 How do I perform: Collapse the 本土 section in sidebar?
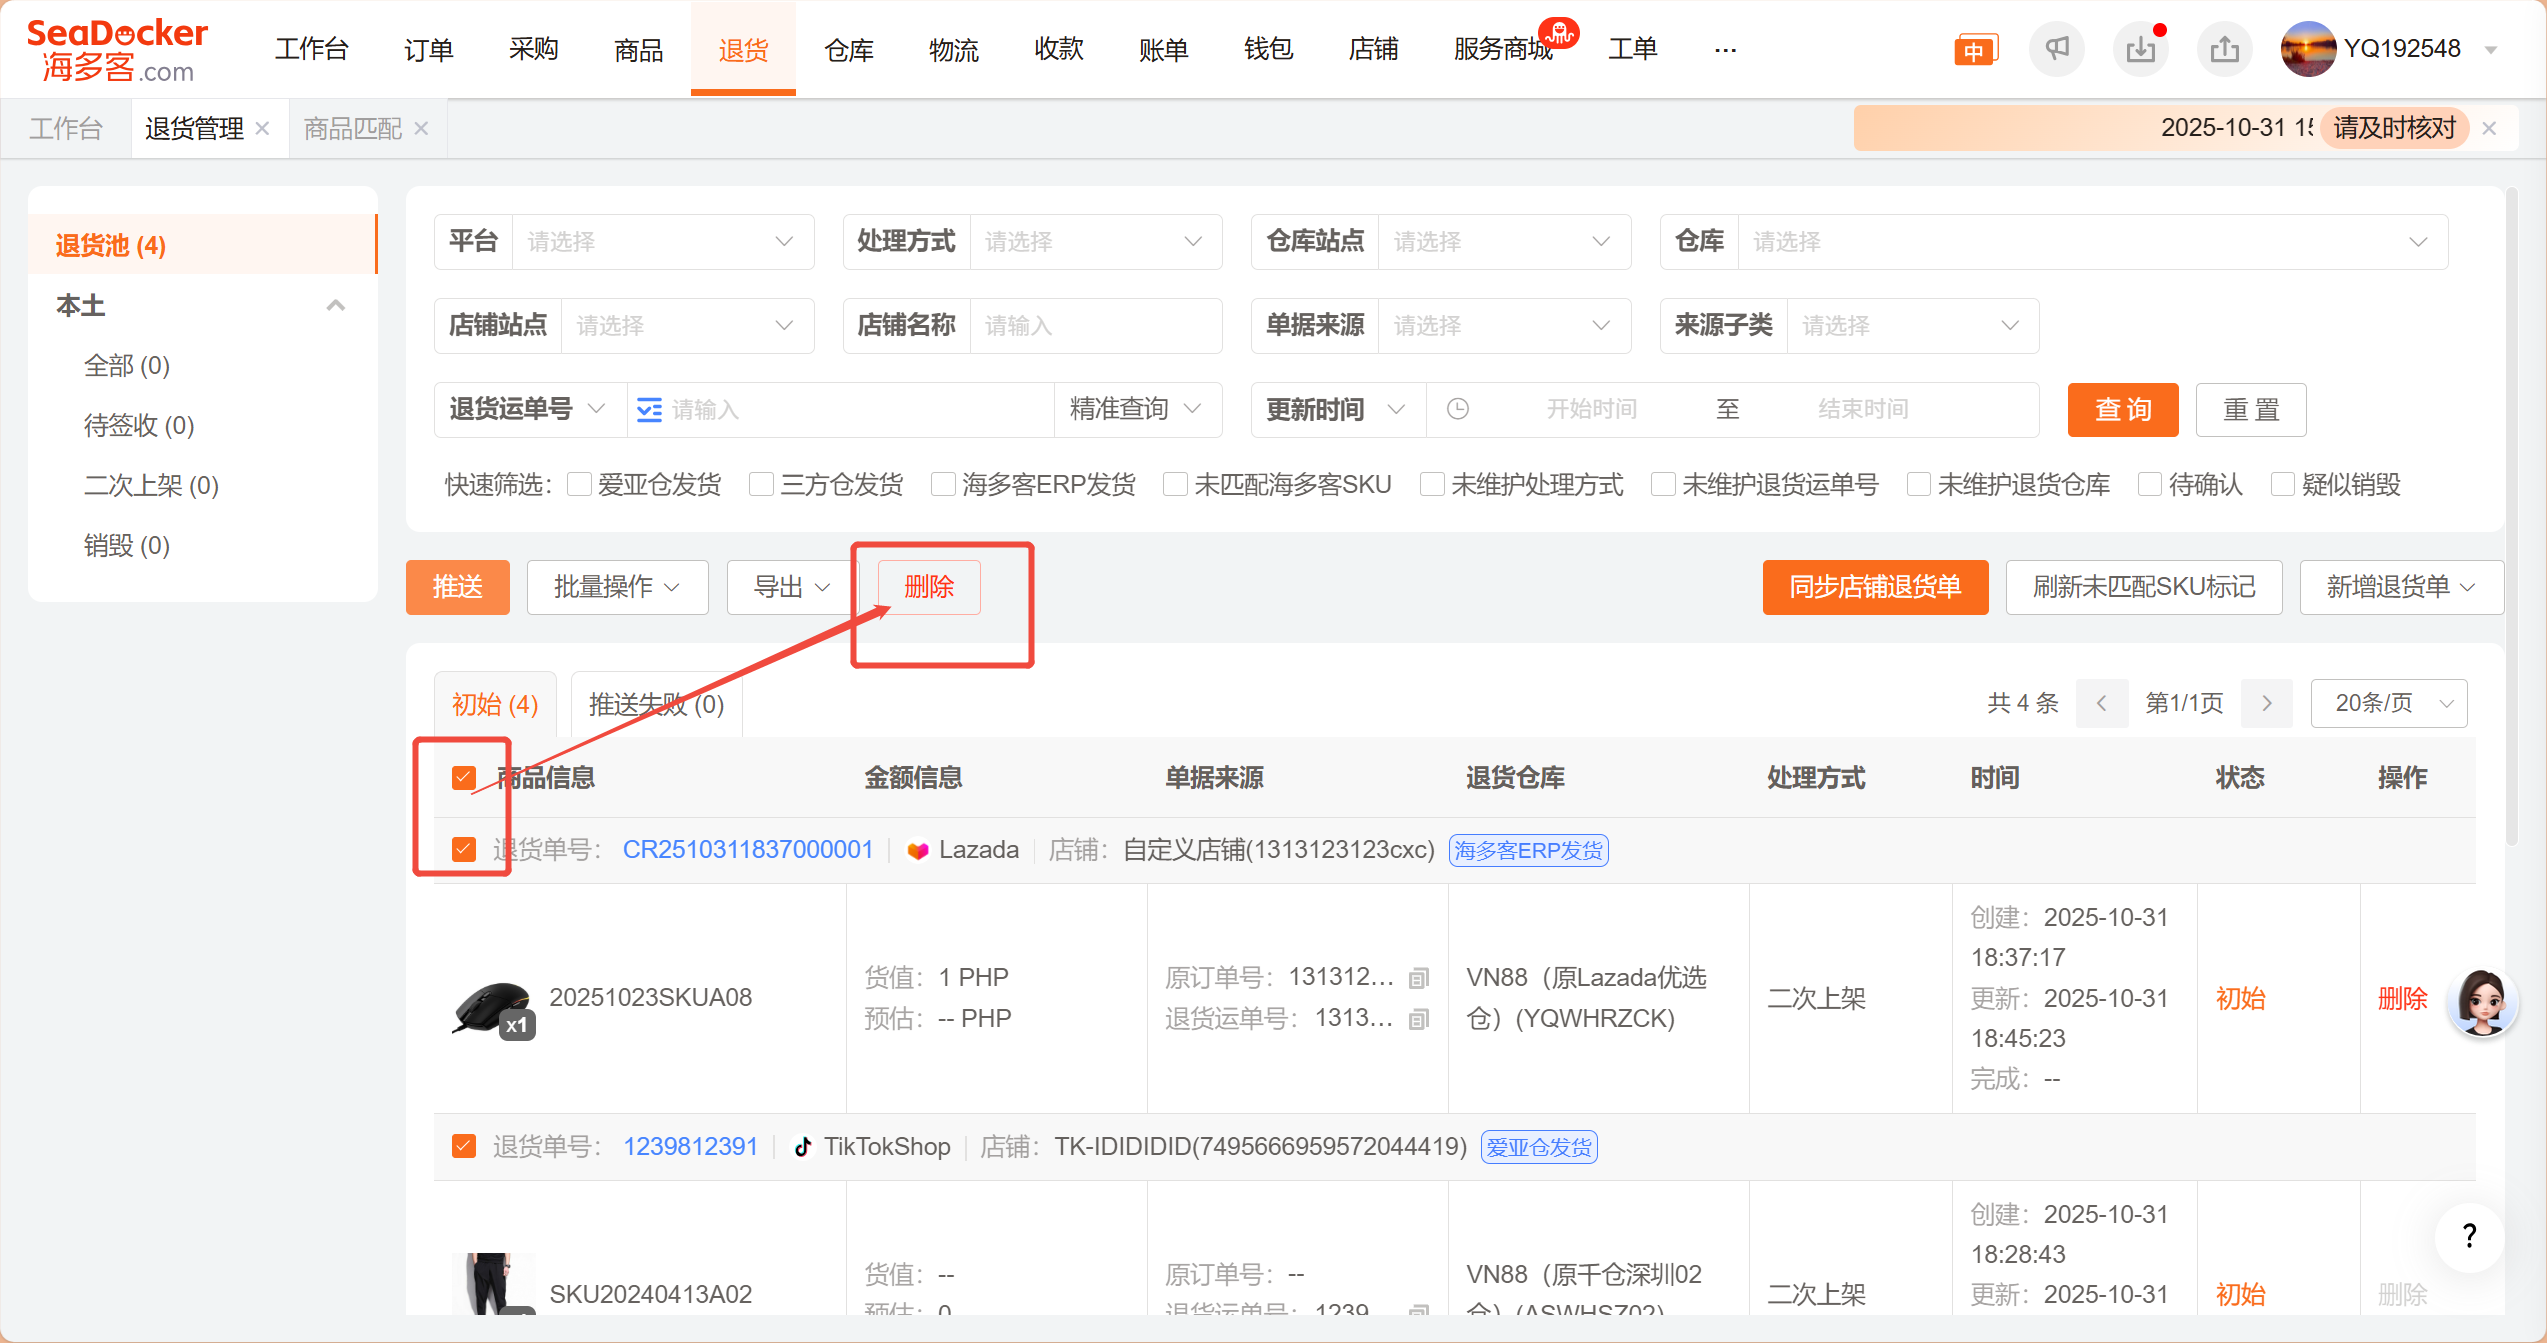pyautogui.click(x=336, y=305)
